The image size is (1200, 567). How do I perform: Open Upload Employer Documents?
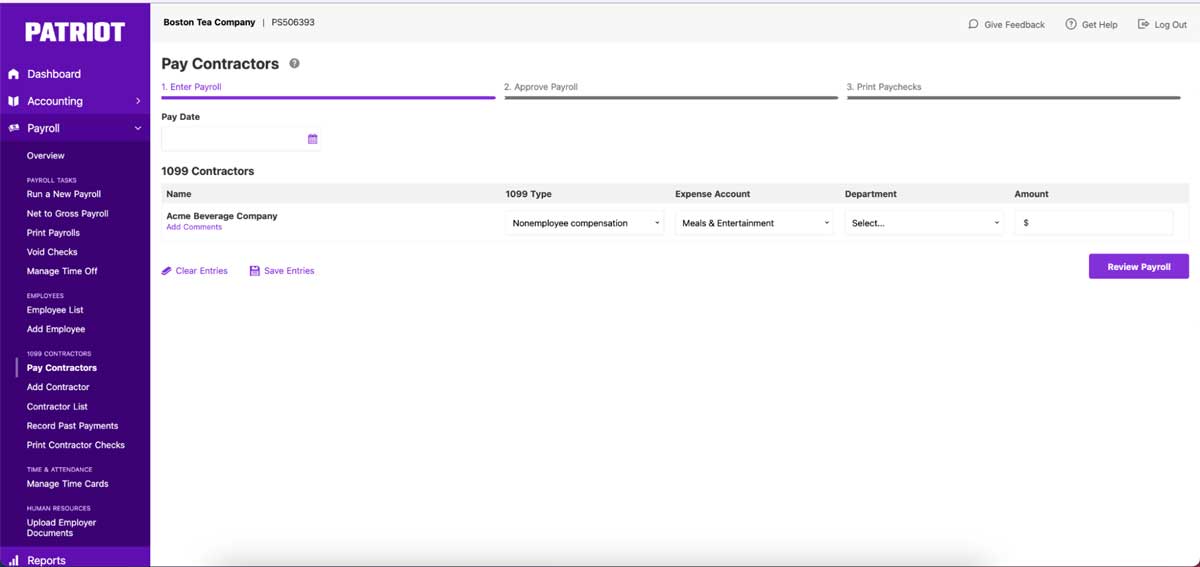coord(62,528)
